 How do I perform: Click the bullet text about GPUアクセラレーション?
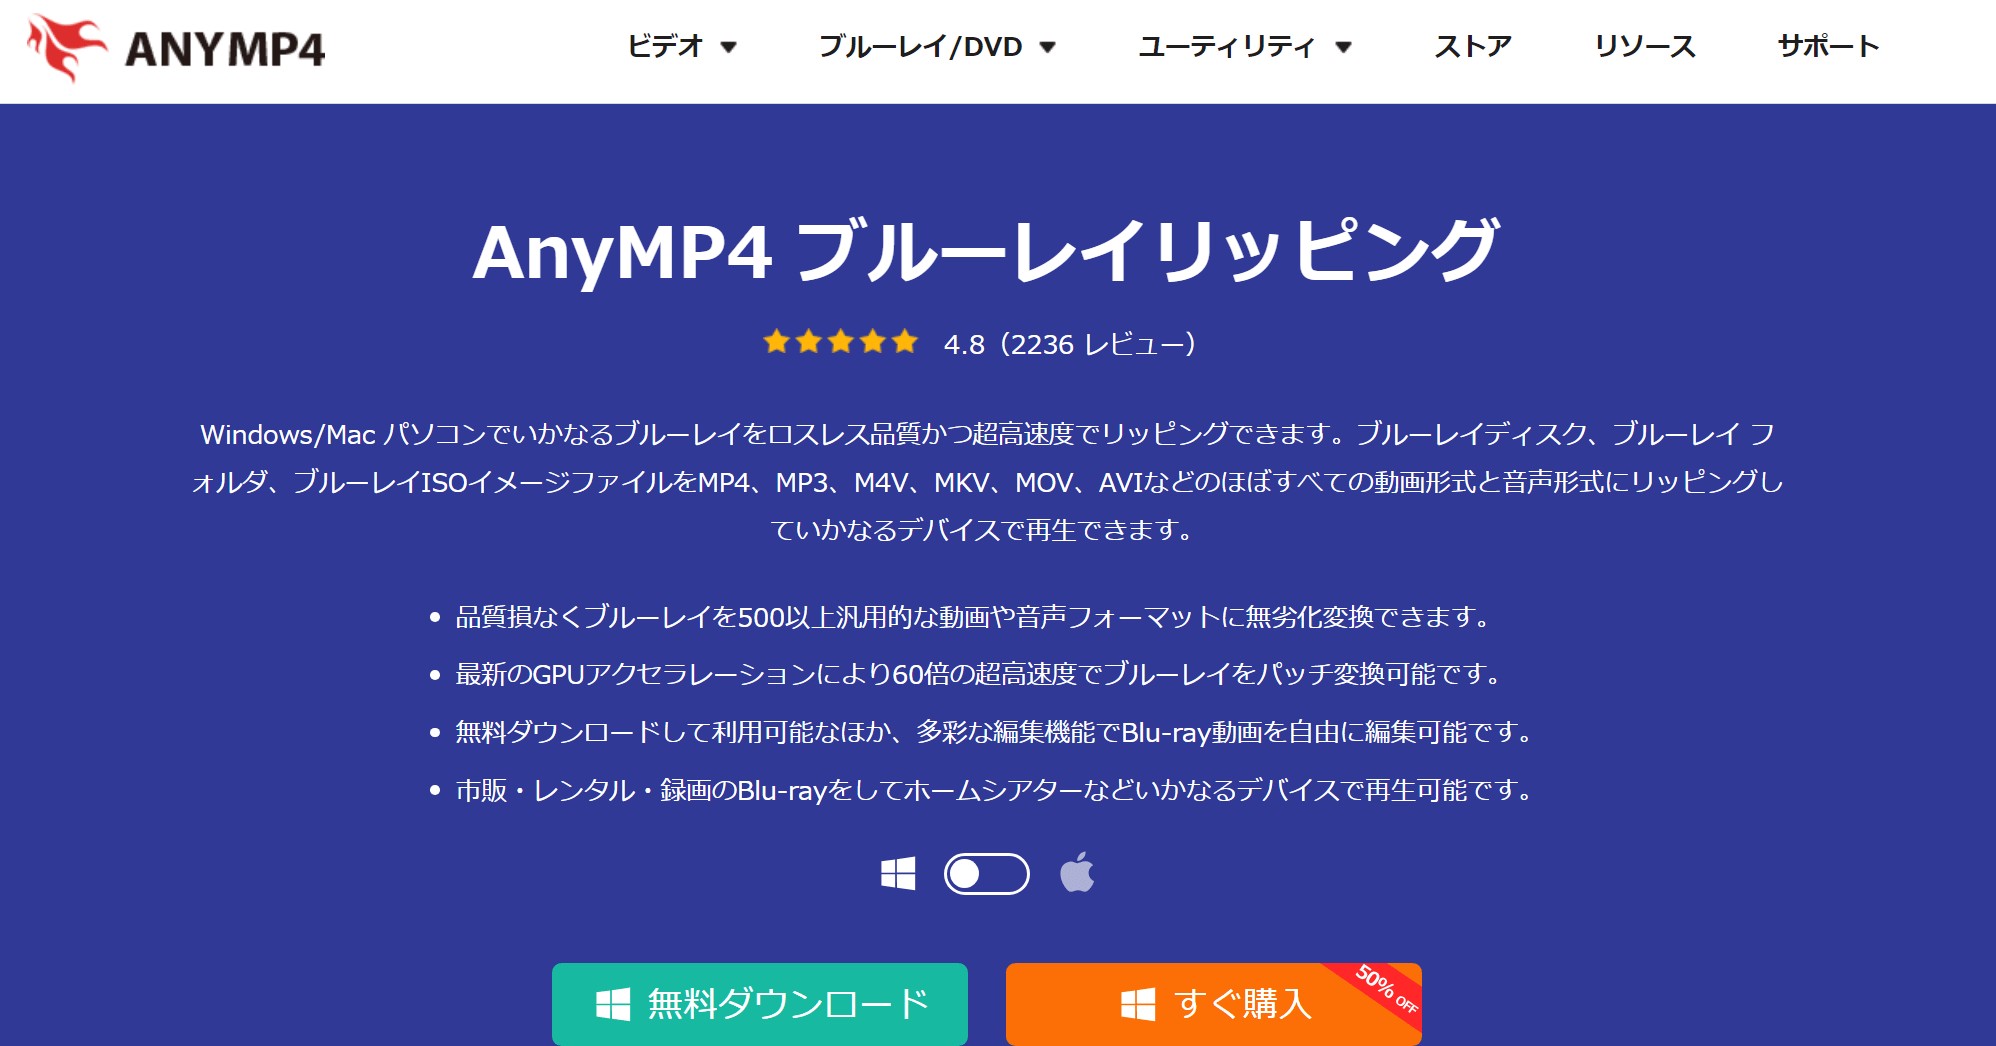(979, 674)
